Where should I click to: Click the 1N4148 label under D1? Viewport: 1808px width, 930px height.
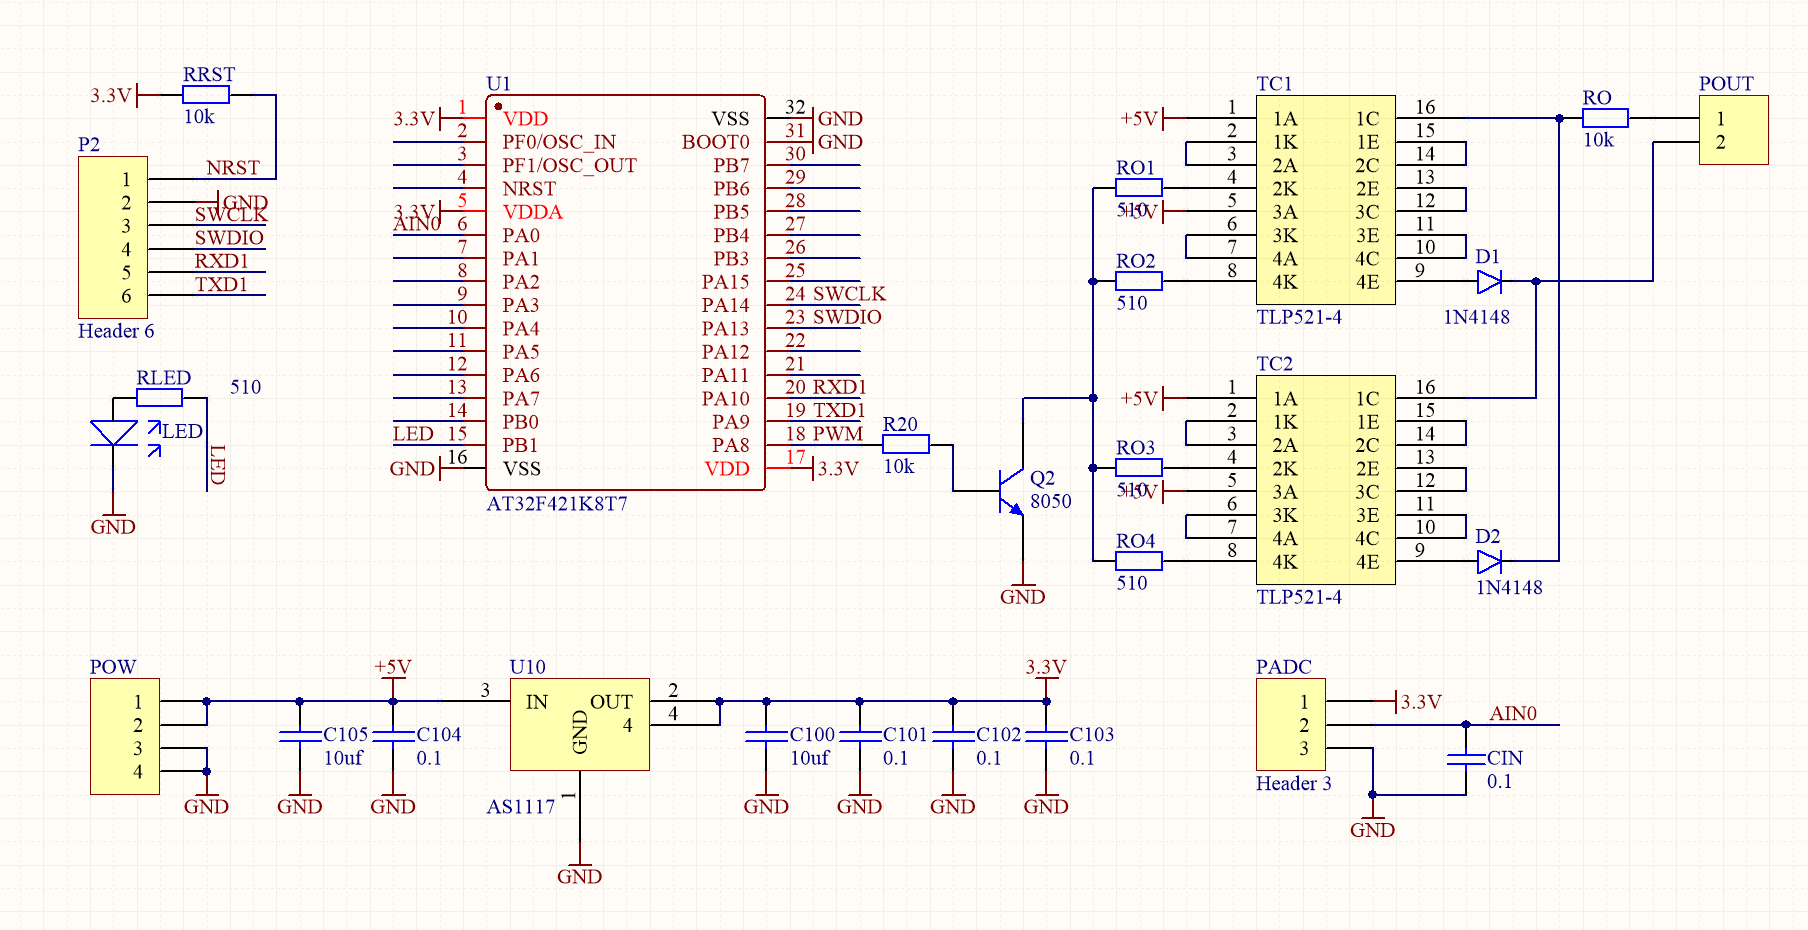click(1476, 317)
